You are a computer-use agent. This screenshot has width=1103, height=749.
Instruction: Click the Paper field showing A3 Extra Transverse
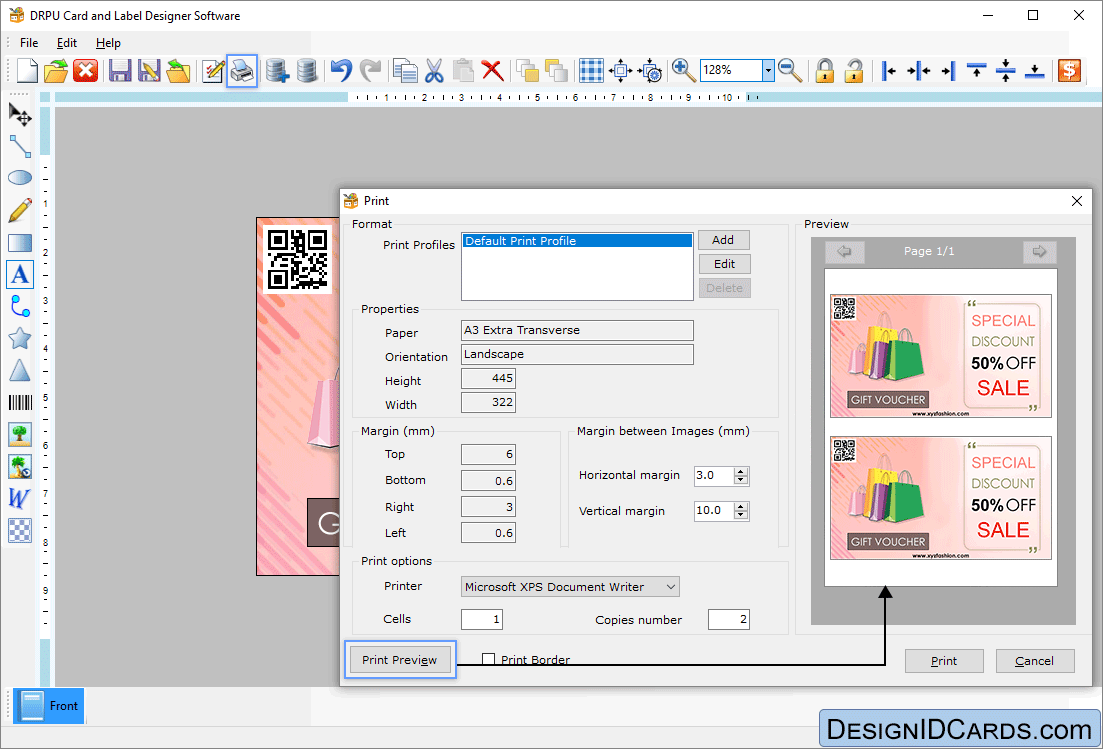point(578,331)
